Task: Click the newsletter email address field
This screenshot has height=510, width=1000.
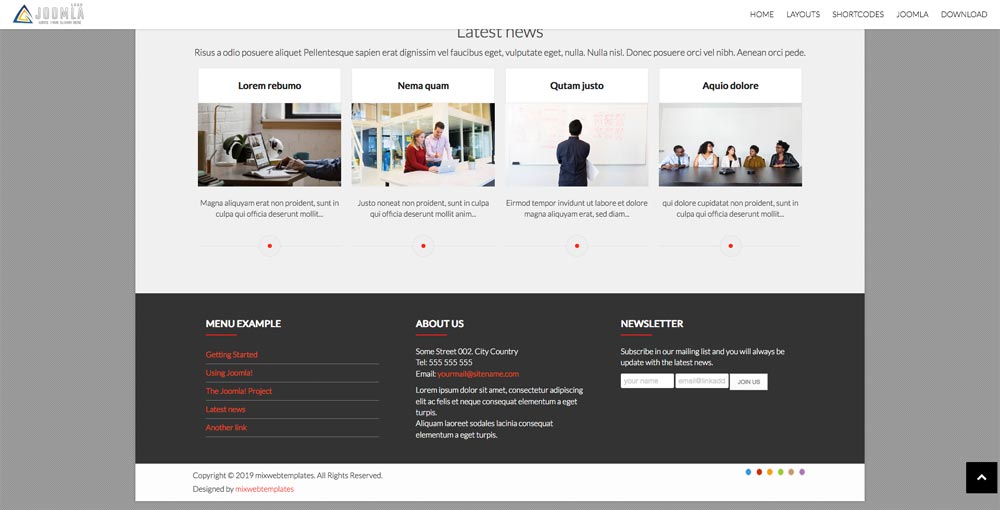Action: [x=702, y=381]
